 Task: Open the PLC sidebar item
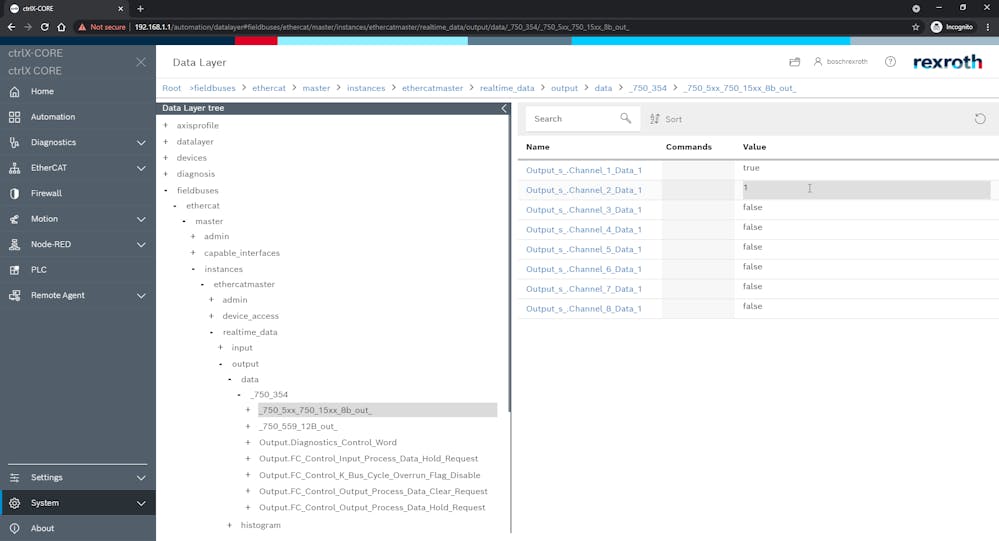point(38,270)
